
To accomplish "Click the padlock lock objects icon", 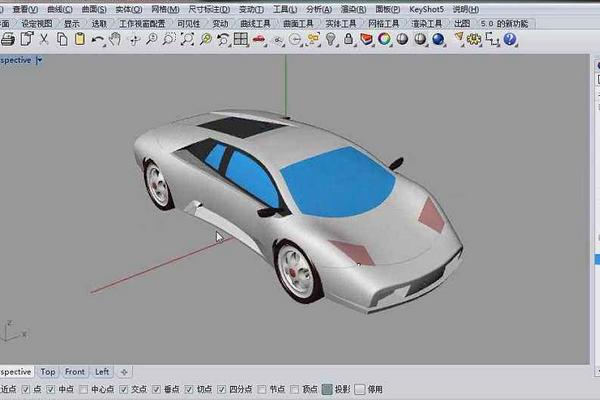I will point(348,39).
